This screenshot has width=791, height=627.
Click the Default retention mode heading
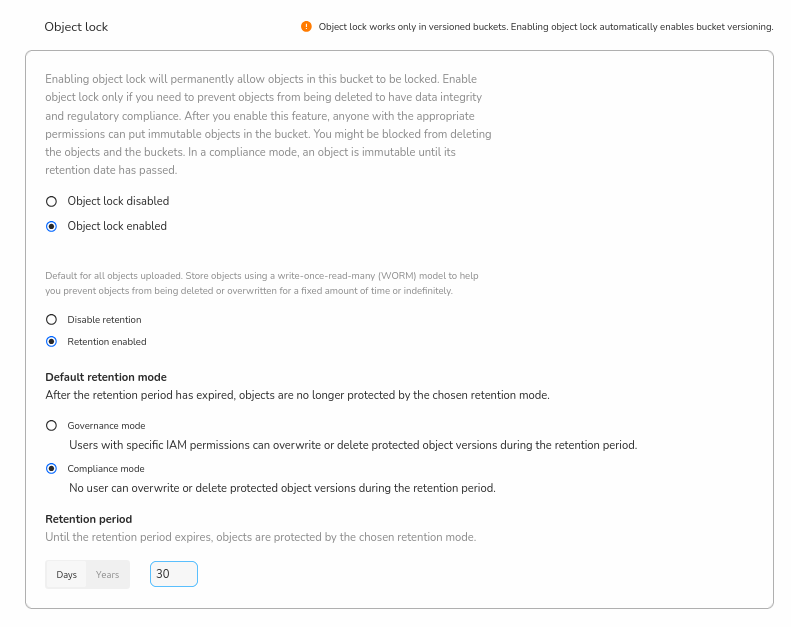(x=106, y=377)
